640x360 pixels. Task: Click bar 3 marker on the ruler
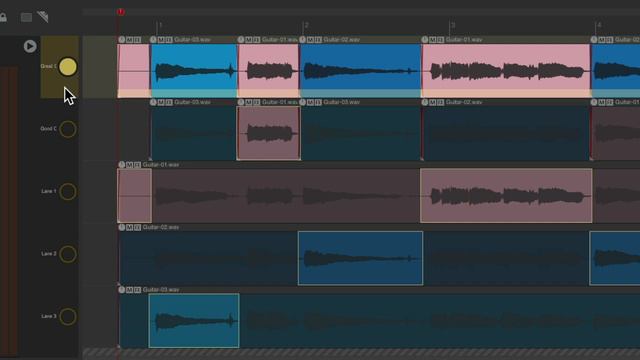[x=453, y=25]
